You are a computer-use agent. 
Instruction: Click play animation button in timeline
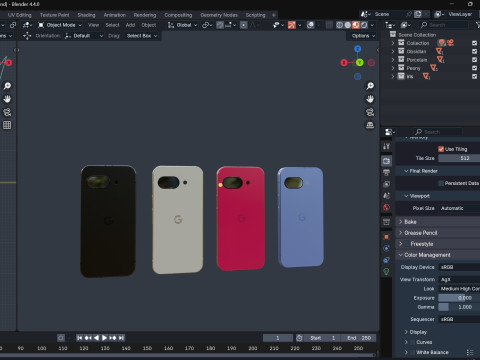105,338
